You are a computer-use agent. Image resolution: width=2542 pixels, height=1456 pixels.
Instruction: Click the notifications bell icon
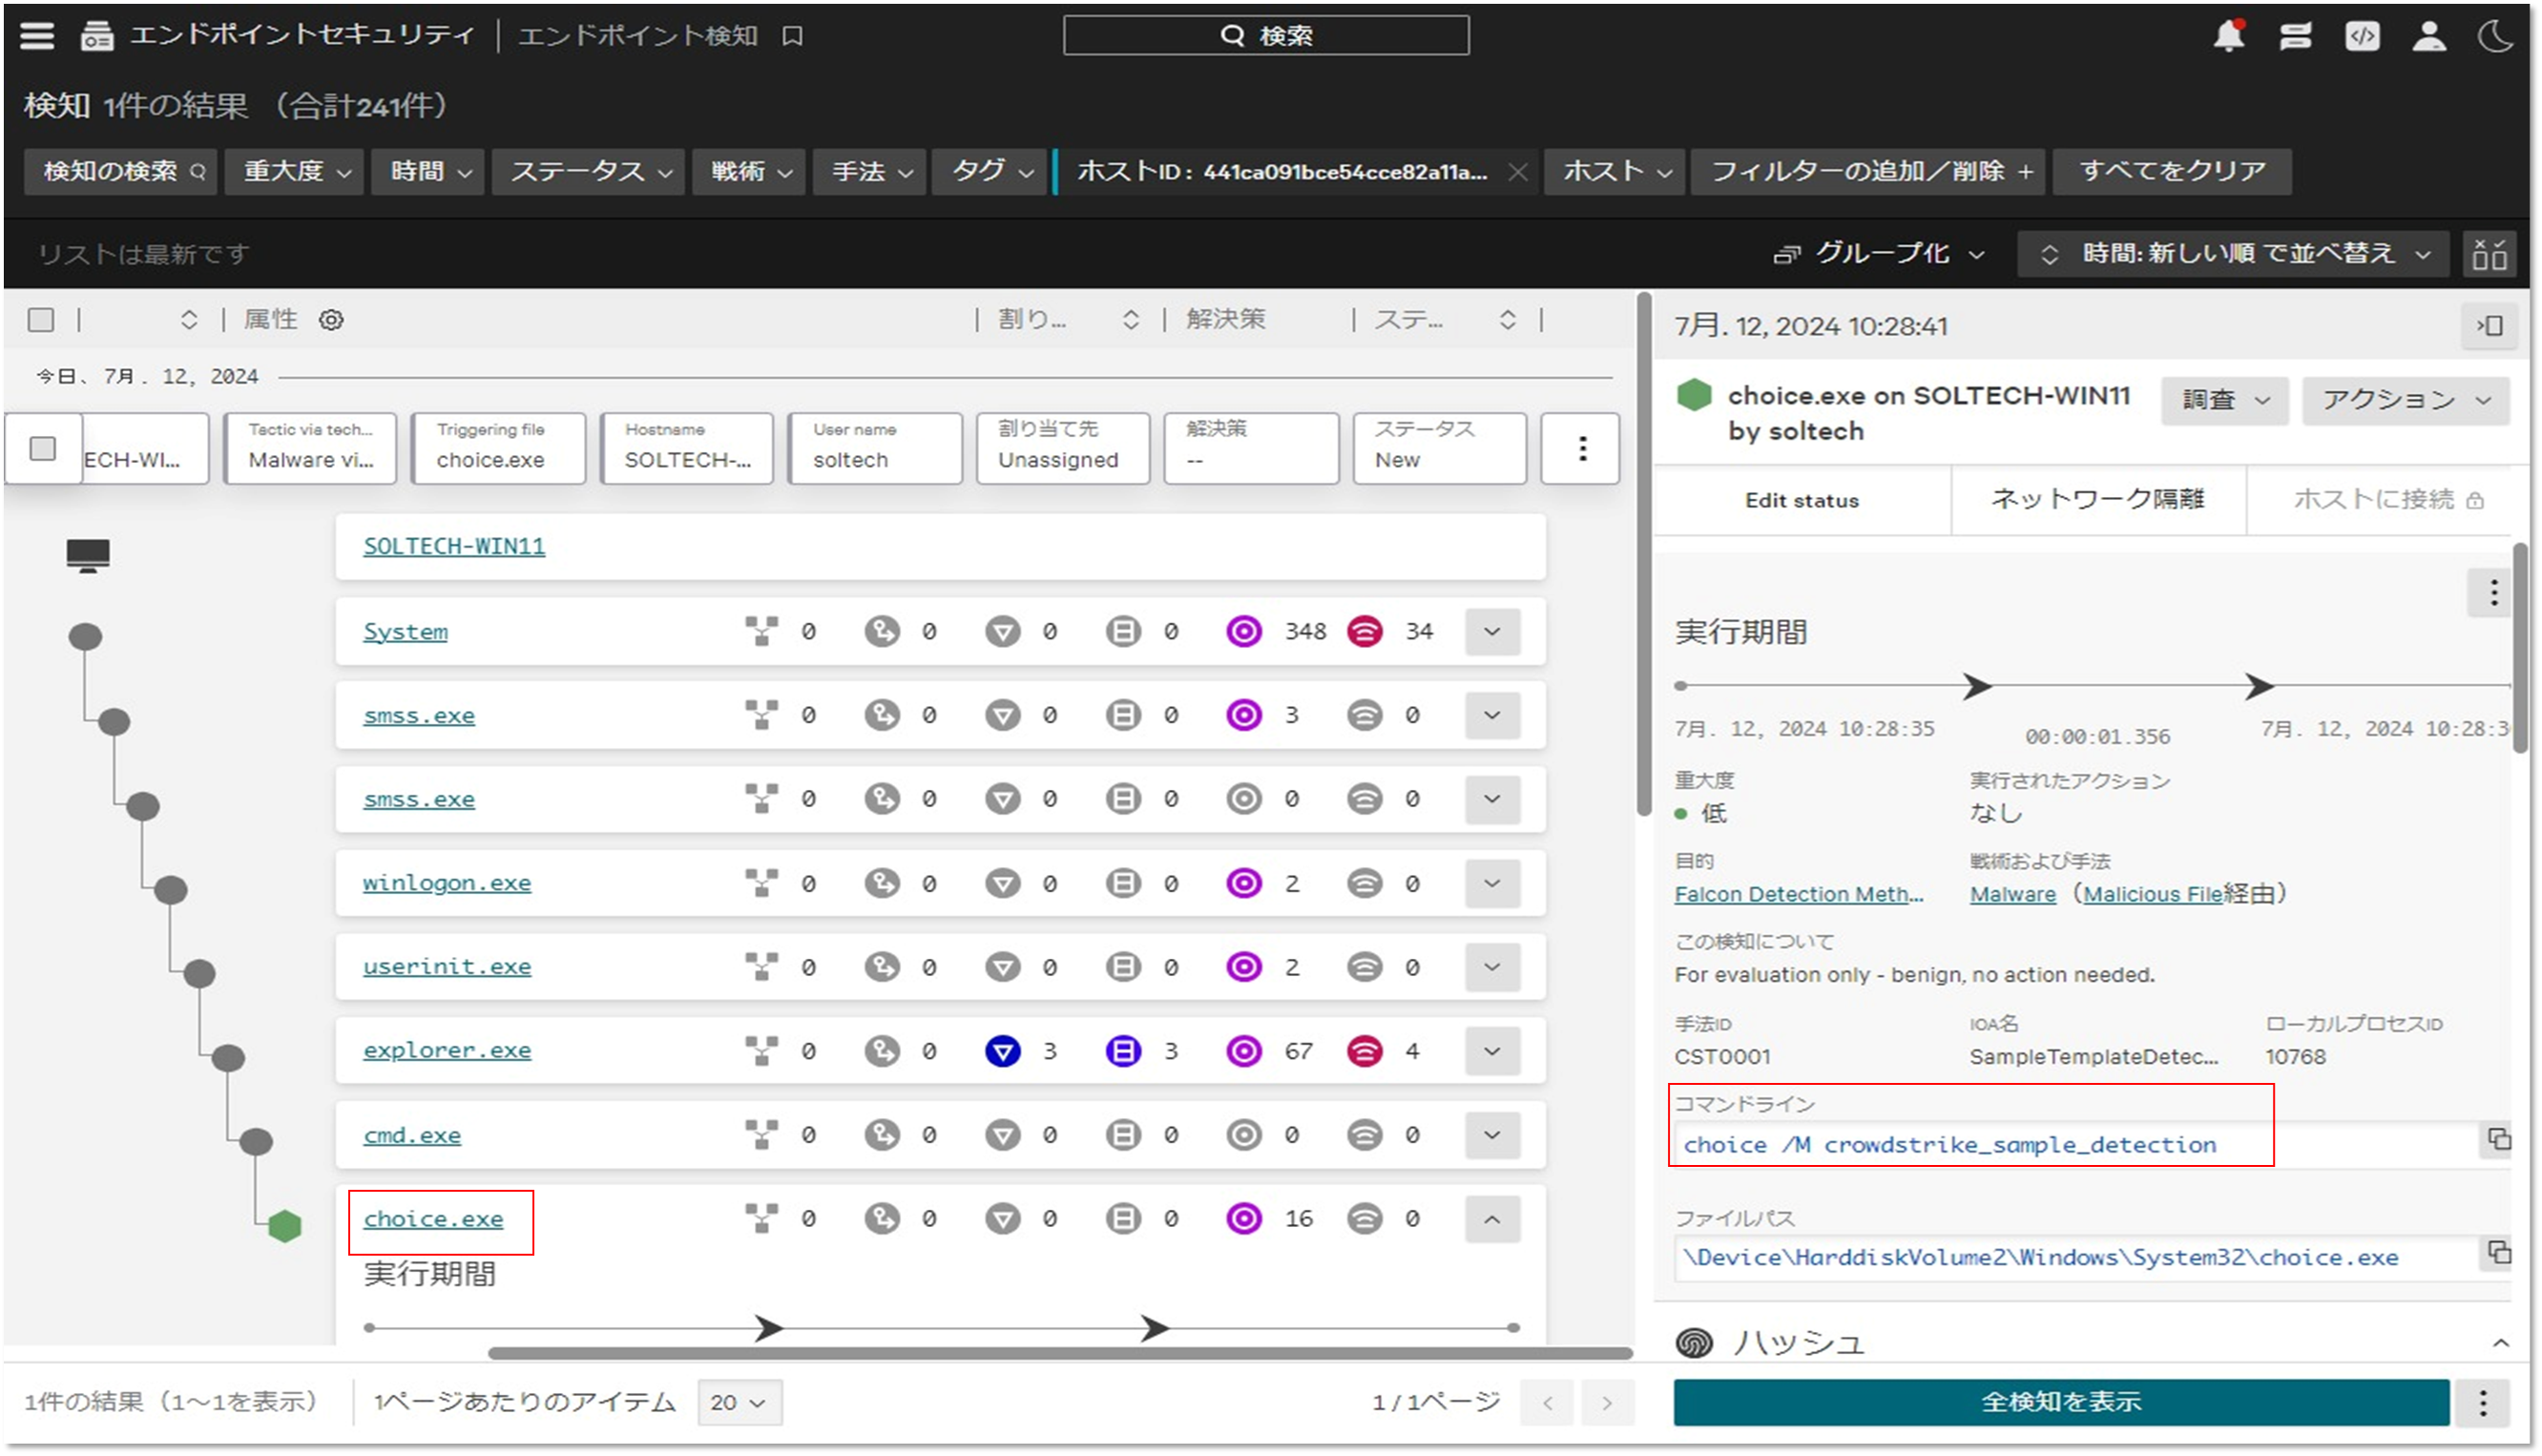(2229, 36)
